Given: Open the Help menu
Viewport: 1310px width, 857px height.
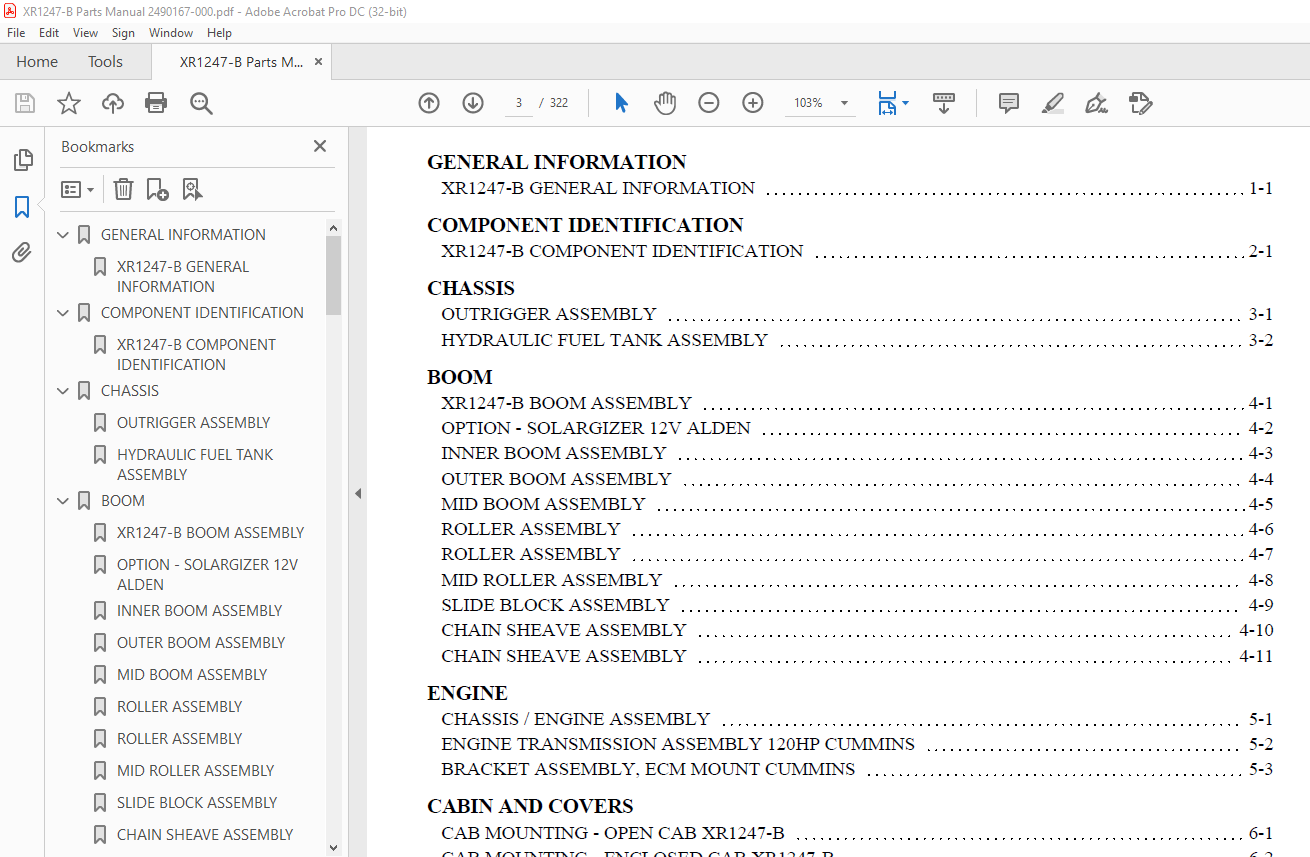Looking at the screenshot, I should pos(219,33).
